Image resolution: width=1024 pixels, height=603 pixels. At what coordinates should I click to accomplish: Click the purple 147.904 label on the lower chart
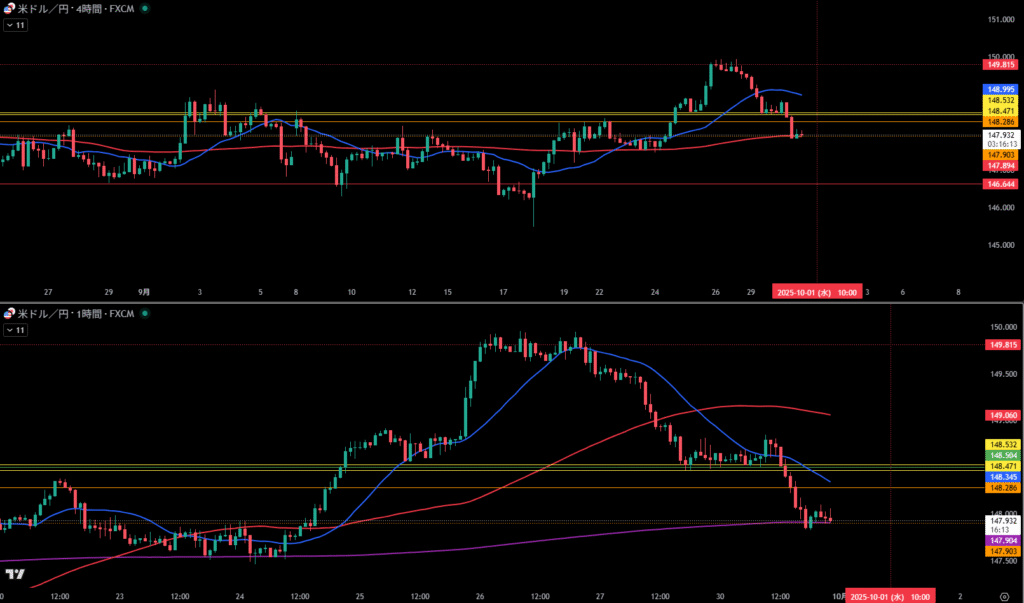click(x=1001, y=540)
